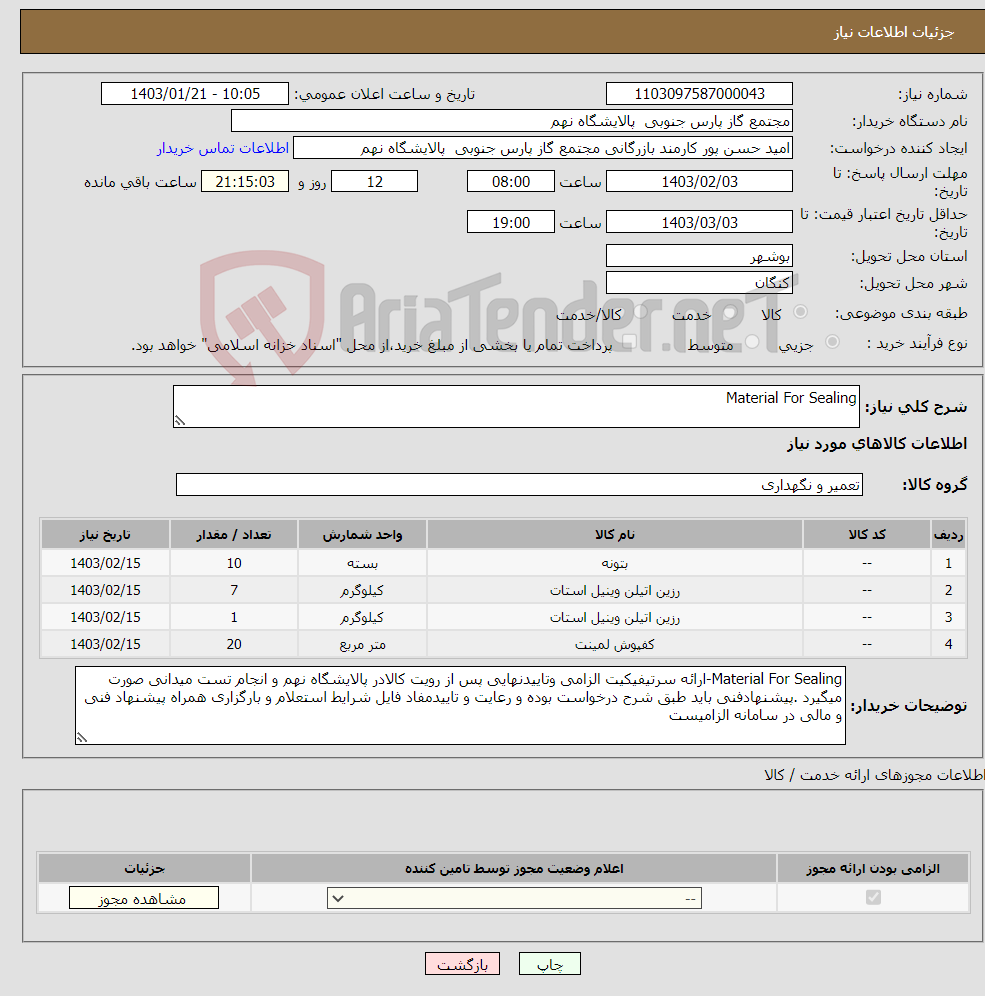Screen dimensions: 985x996
Task: Click the الزامی بودن ارائه مجوز header
Action: (873, 868)
